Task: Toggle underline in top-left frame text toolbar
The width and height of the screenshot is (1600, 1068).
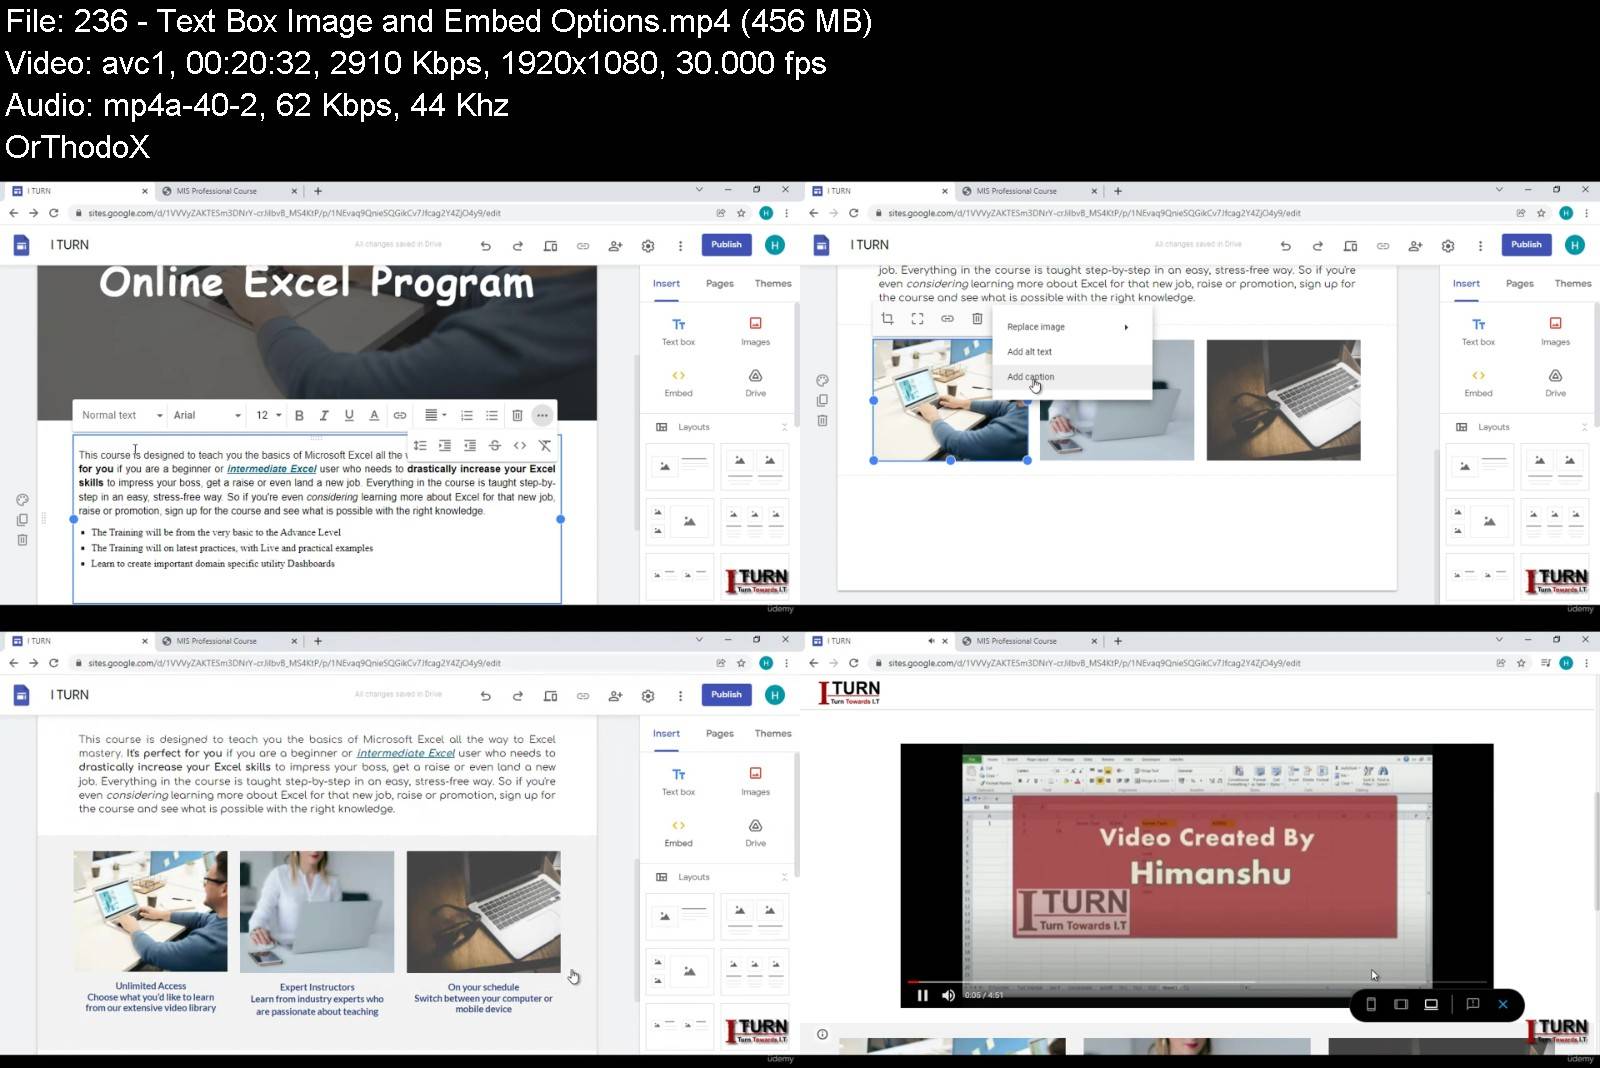Action: click(349, 415)
